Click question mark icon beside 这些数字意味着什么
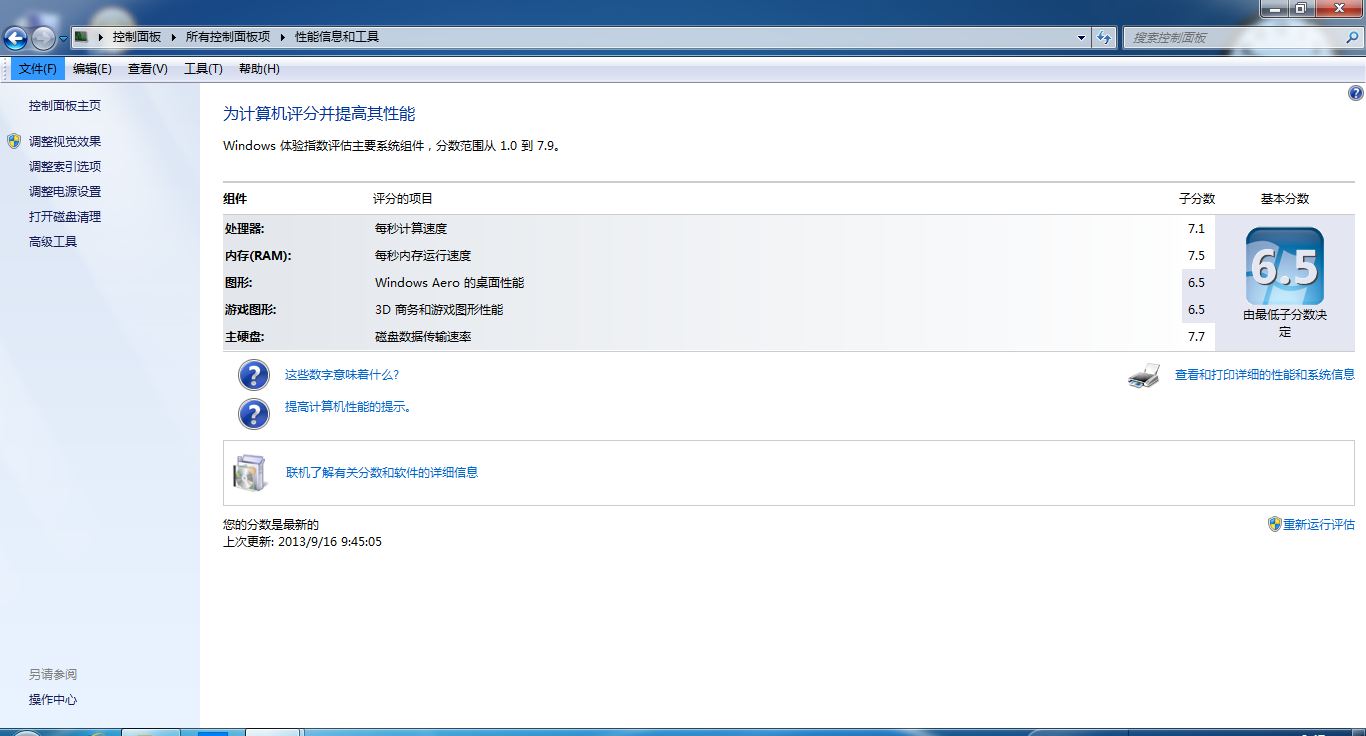This screenshot has width=1366, height=736. pos(254,375)
